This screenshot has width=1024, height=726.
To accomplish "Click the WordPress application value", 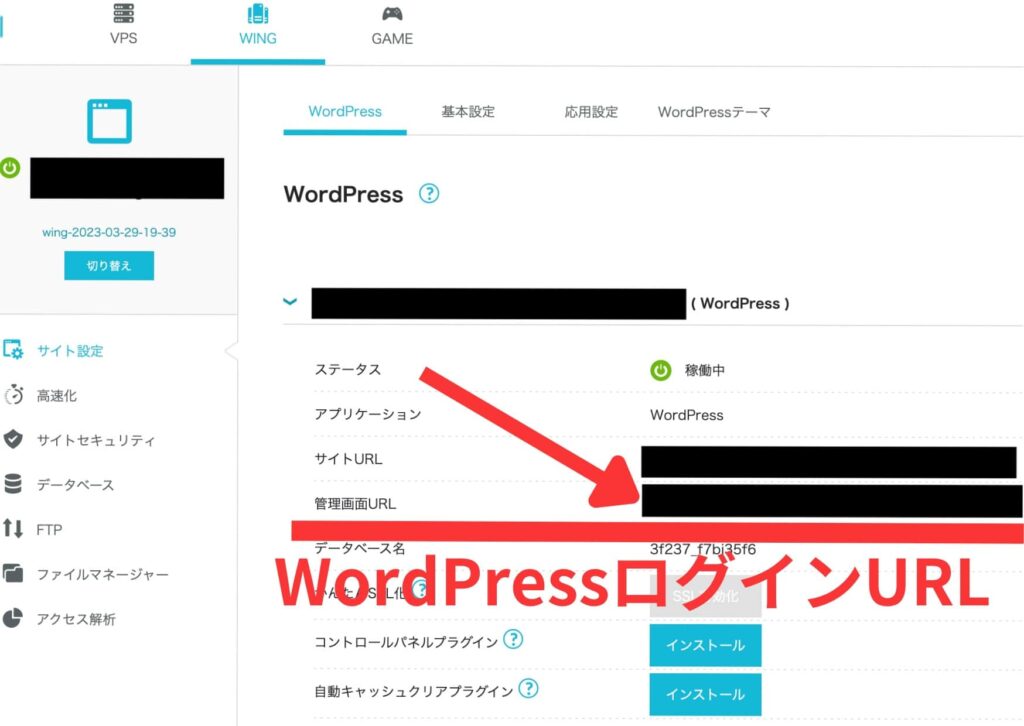I will pos(686,415).
